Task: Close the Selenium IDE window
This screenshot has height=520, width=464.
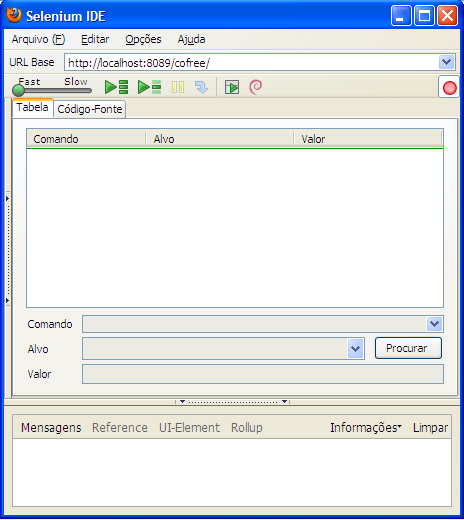Action: coord(447,15)
